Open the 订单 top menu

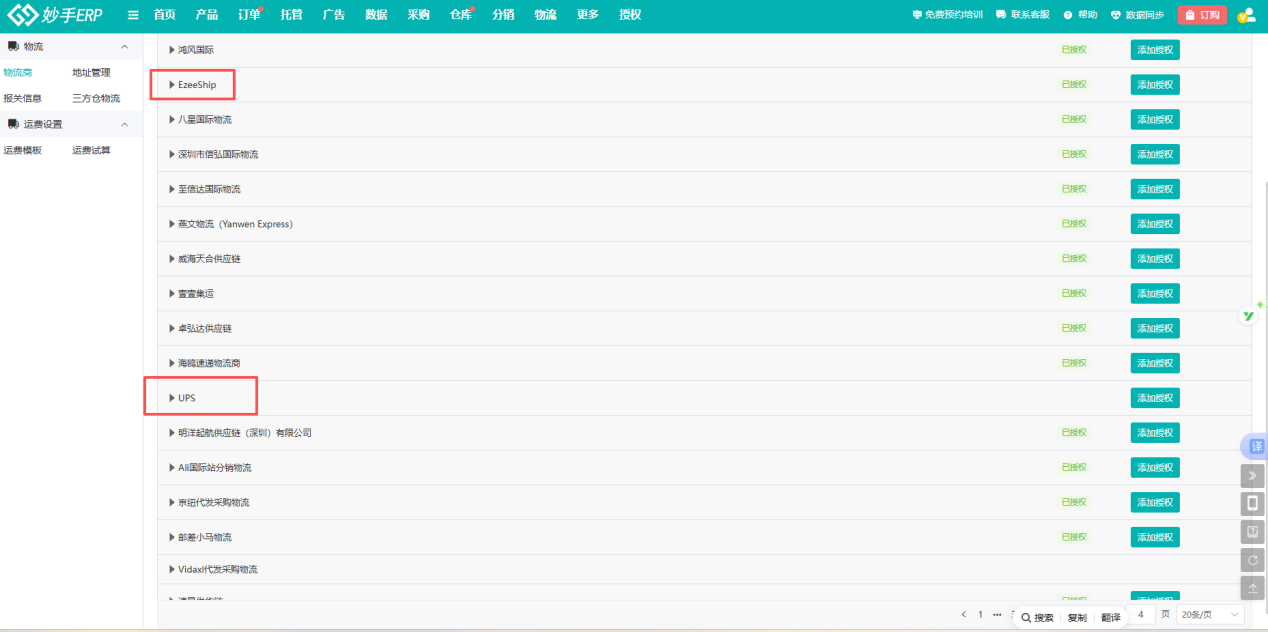coord(249,15)
